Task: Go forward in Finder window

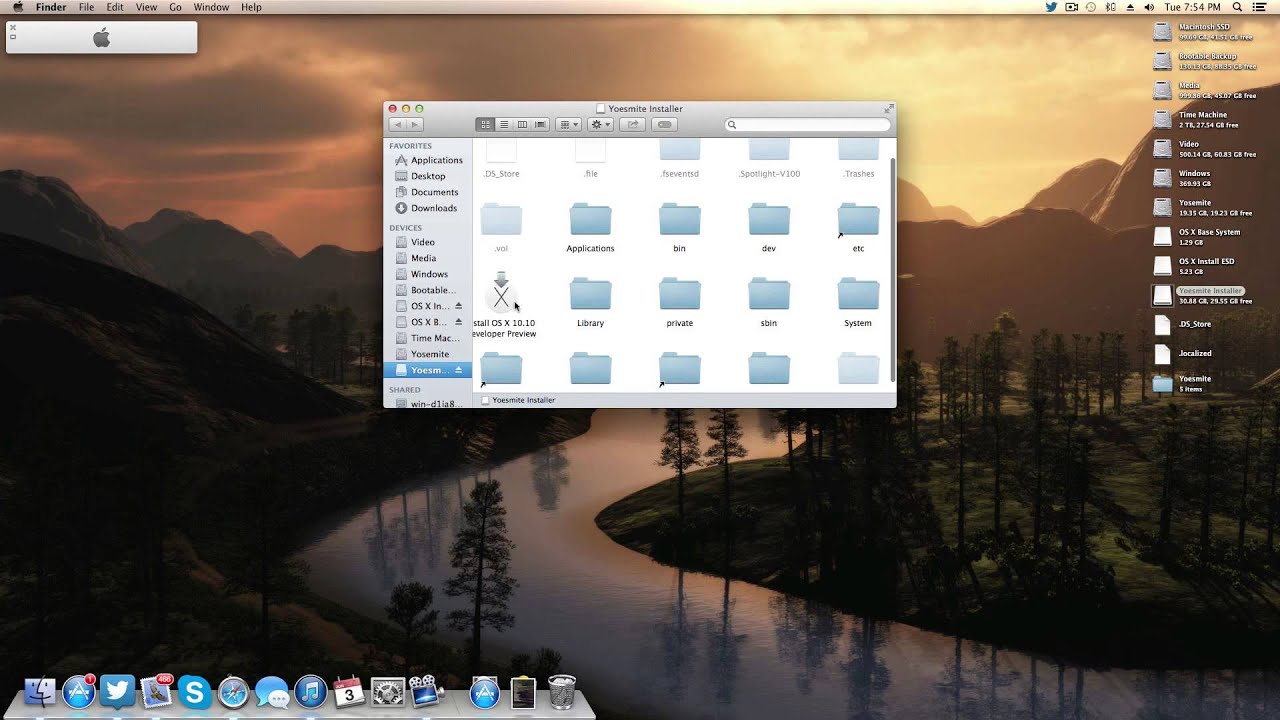Action: click(x=415, y=124)
